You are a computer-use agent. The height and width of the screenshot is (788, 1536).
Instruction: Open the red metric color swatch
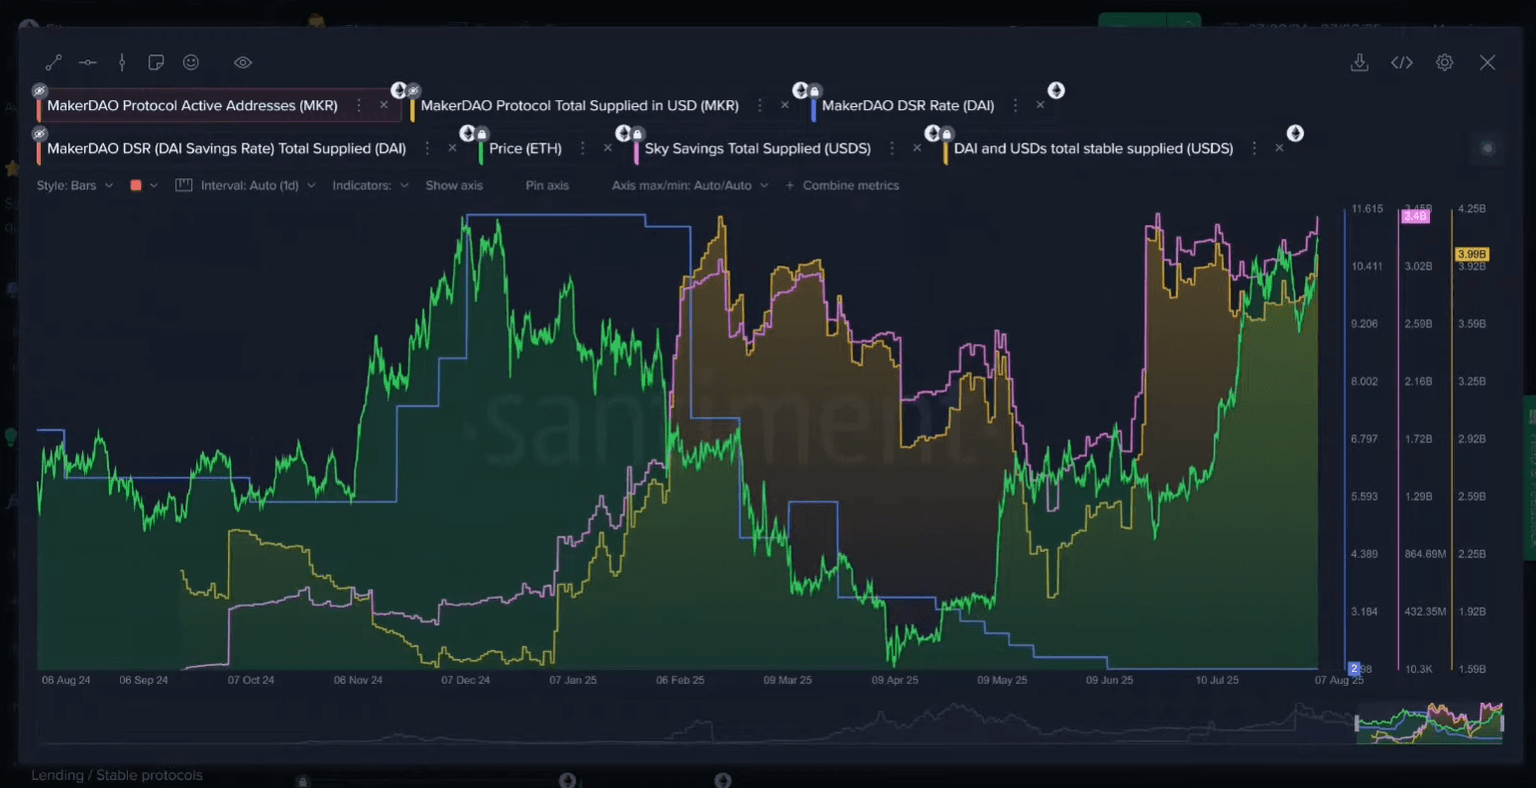(x=136, y=185)
